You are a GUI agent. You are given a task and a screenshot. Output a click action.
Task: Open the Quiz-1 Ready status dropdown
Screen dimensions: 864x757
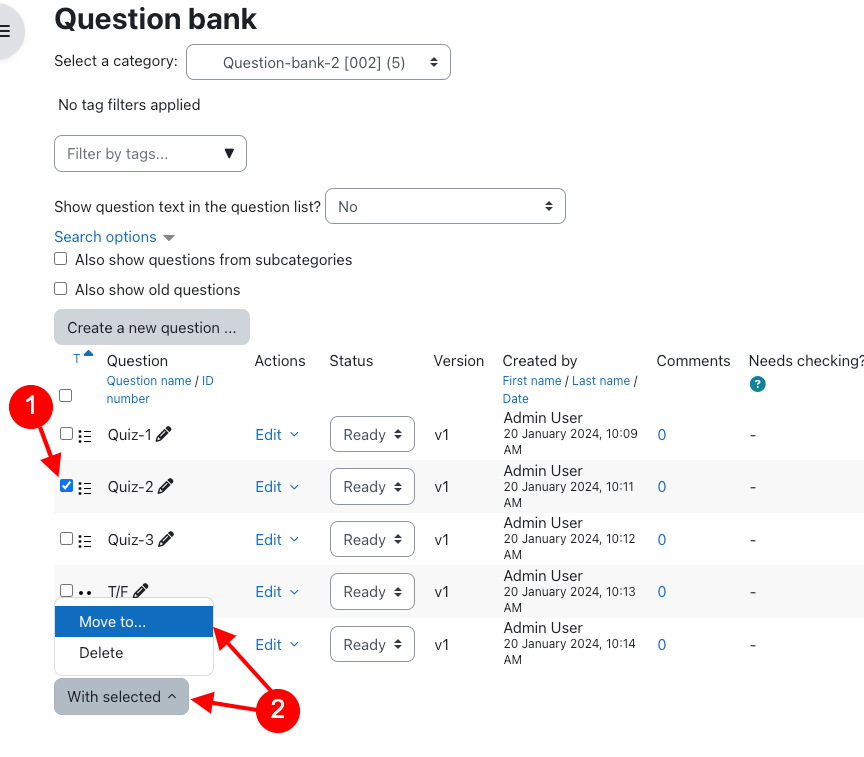click(x=372, y=434)
